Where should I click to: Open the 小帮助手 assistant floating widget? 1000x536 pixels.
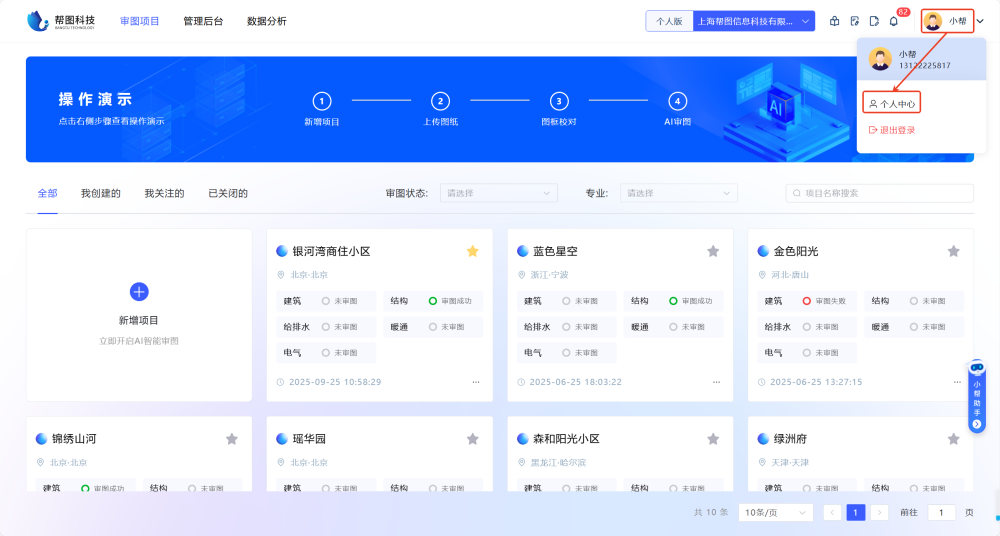pyautogui.click(x=977, y=396)
